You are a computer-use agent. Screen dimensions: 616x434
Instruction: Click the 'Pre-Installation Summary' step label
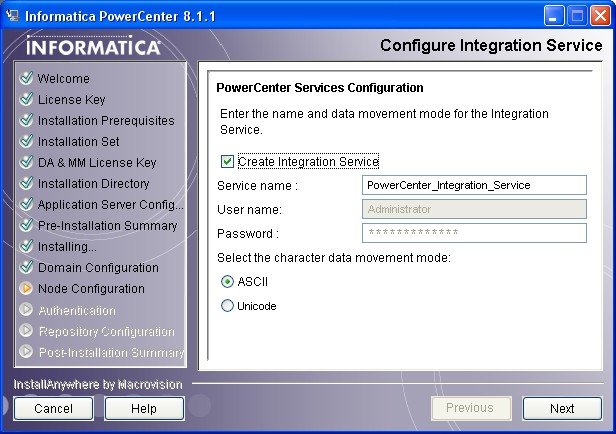[108, 225]
